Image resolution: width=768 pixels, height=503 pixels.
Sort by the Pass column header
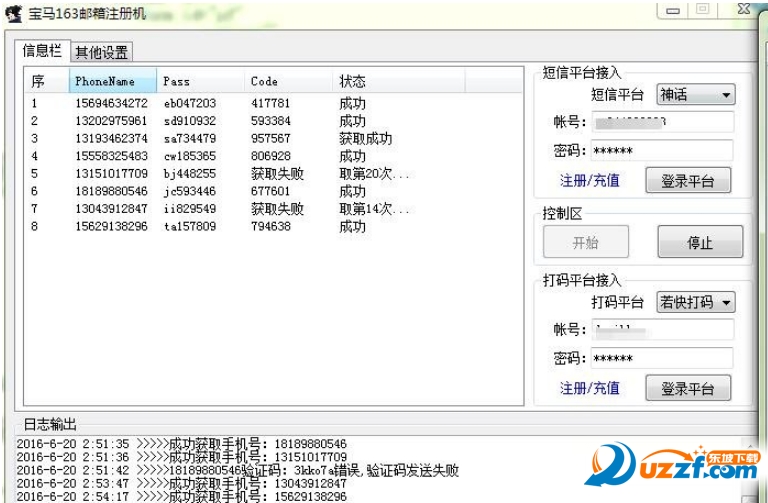(x=201, y=81)
